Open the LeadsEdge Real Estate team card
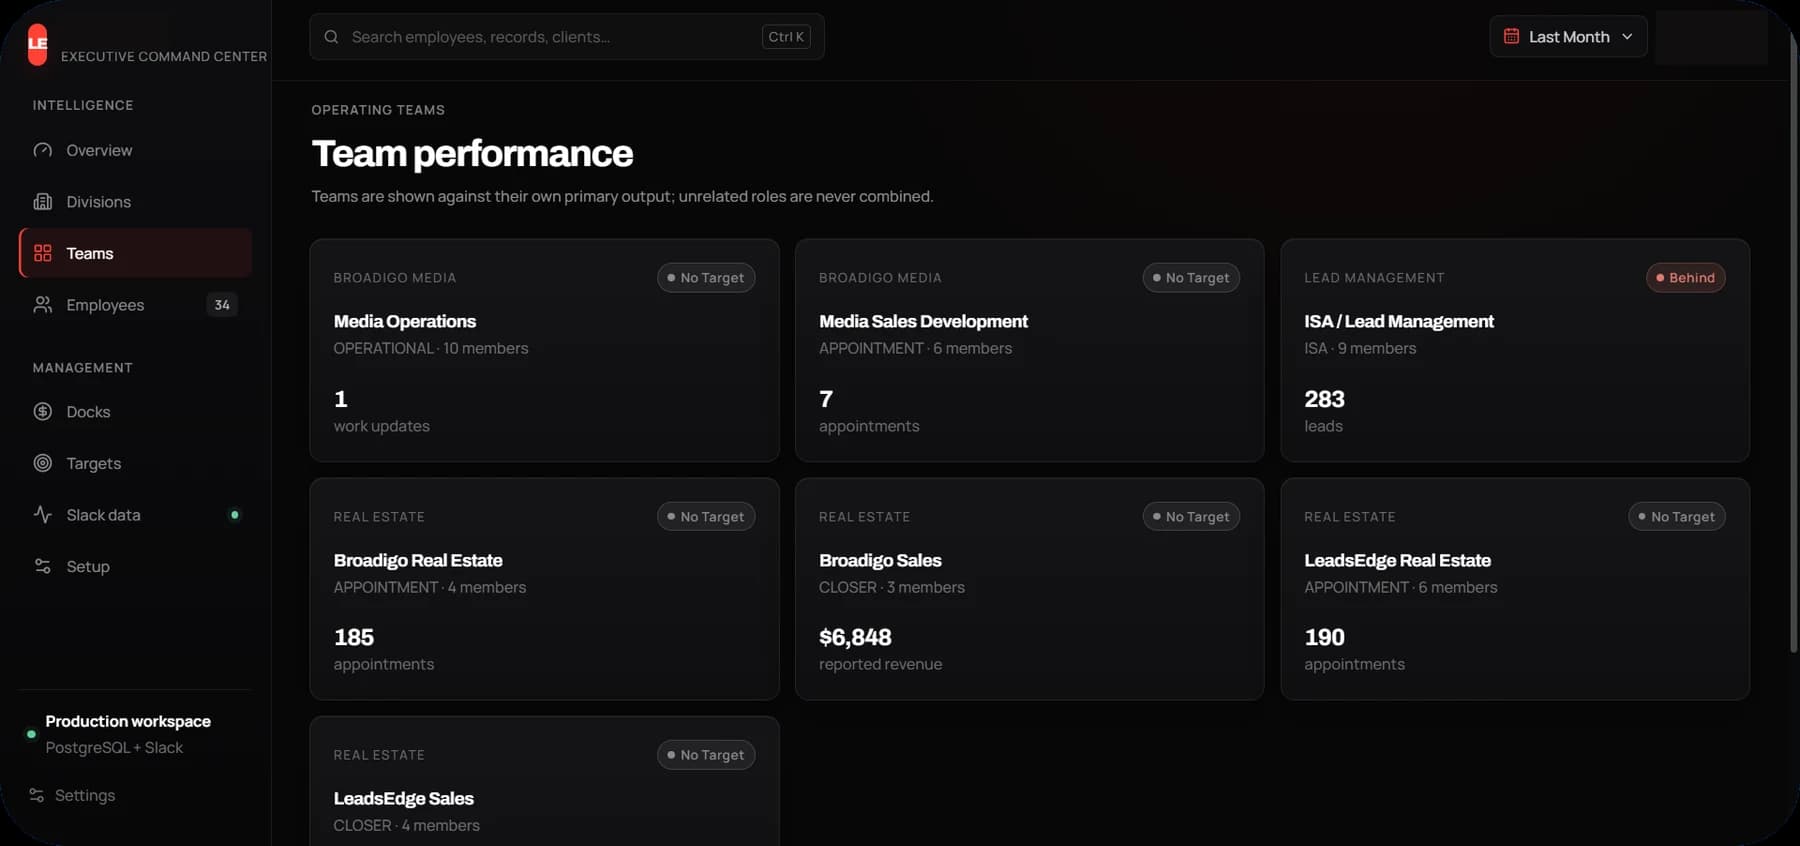Viewport: 1800px width, 846px height. pyautogui.click(x=1515, y=589)
